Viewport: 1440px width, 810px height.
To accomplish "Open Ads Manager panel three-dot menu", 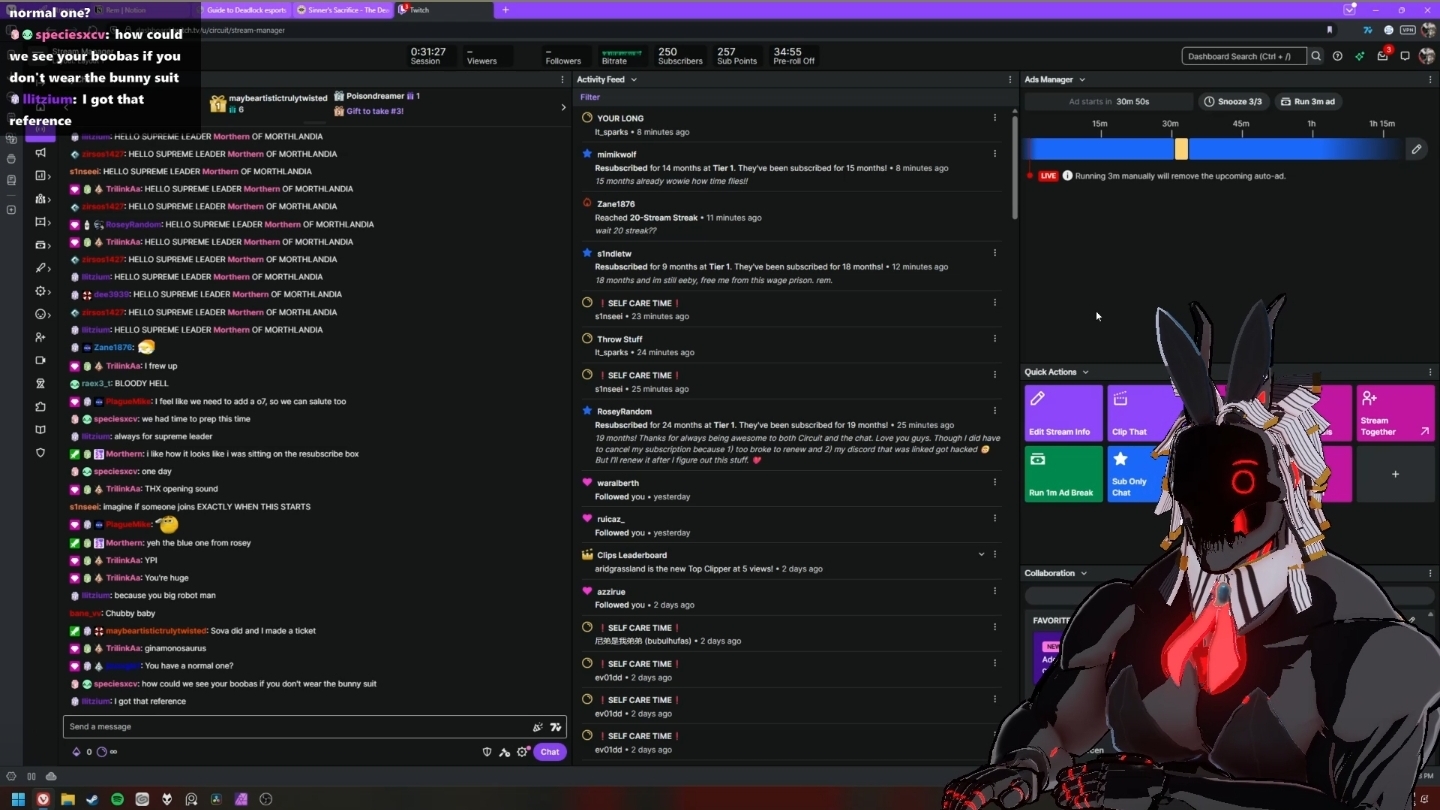I will (1430, 79).
